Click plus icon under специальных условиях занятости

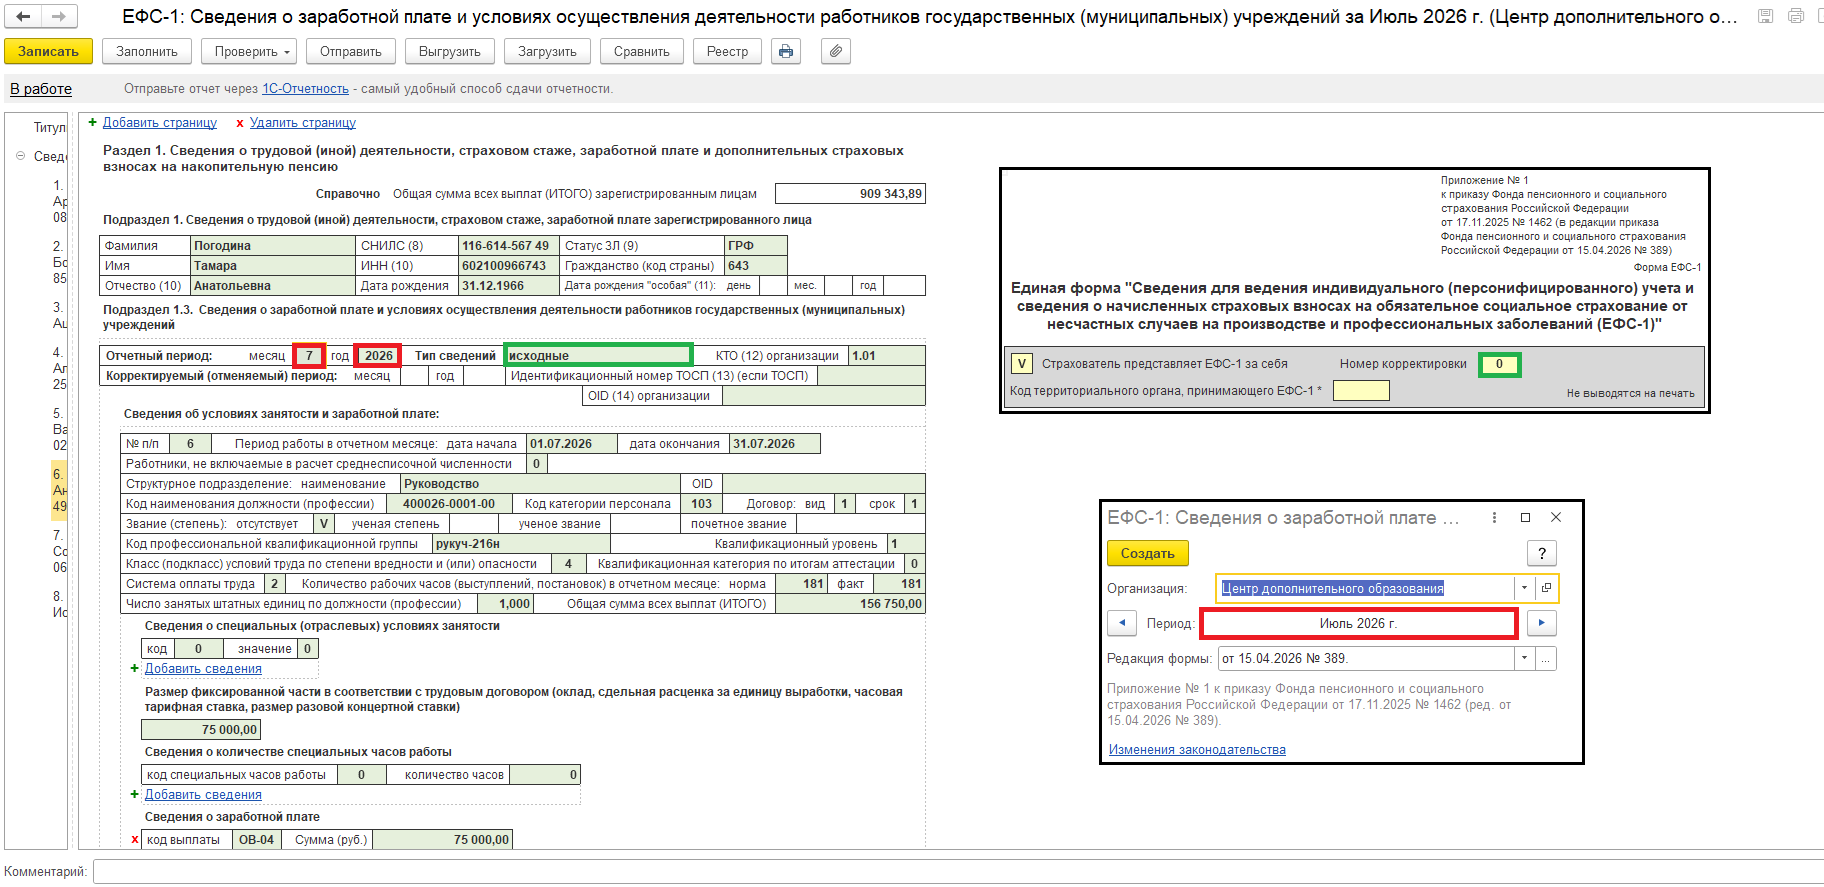pos(135,669)
